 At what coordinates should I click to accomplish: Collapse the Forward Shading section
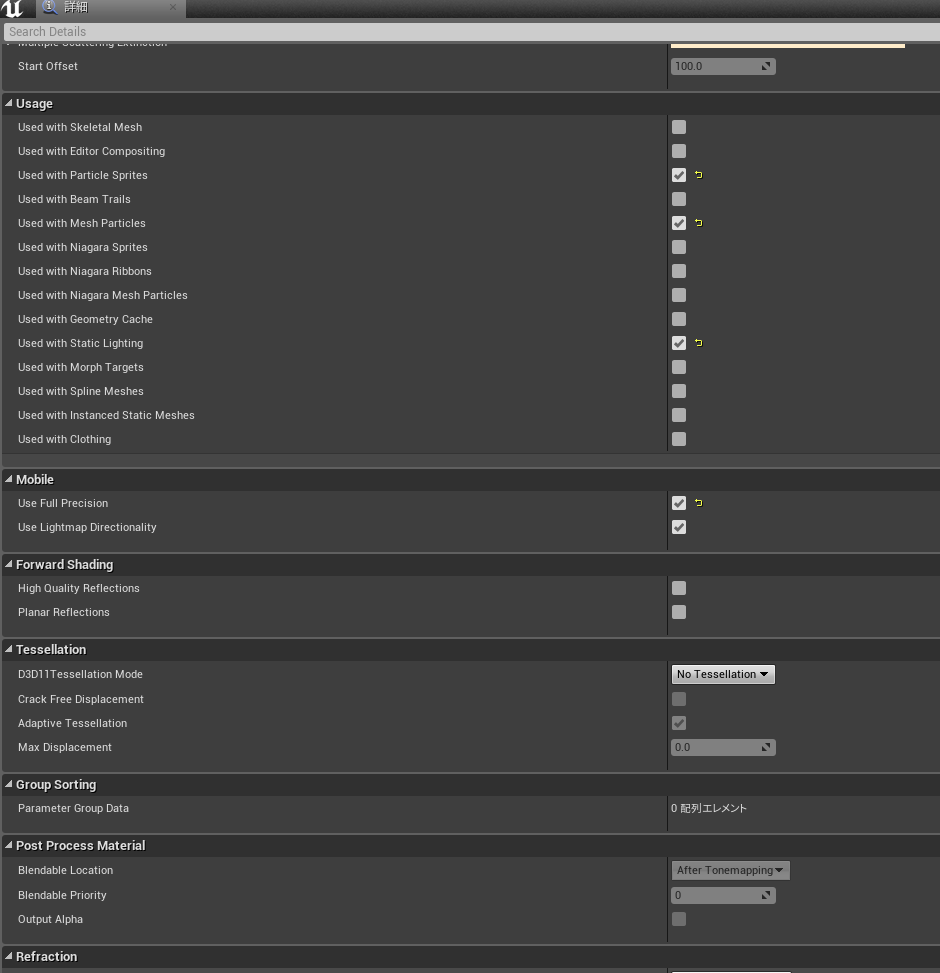point(9,564)
